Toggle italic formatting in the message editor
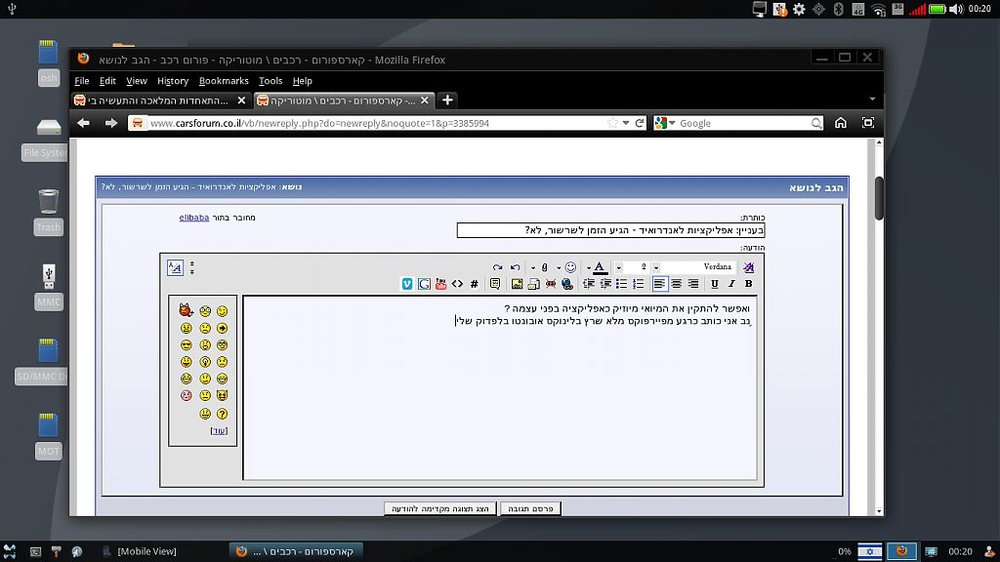Screen dimensions: 1000x562 pyautogui.click(x=732, y=284)
